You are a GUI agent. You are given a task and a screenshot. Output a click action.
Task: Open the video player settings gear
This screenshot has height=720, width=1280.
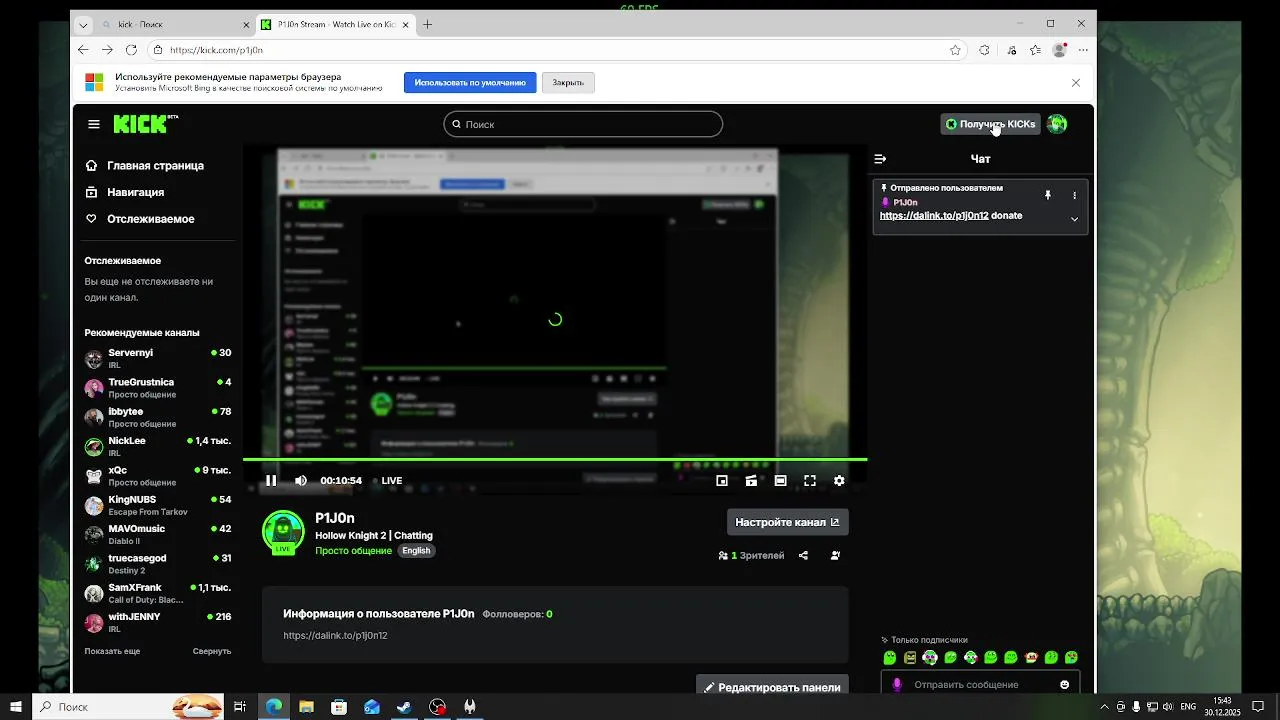(839, 481)
